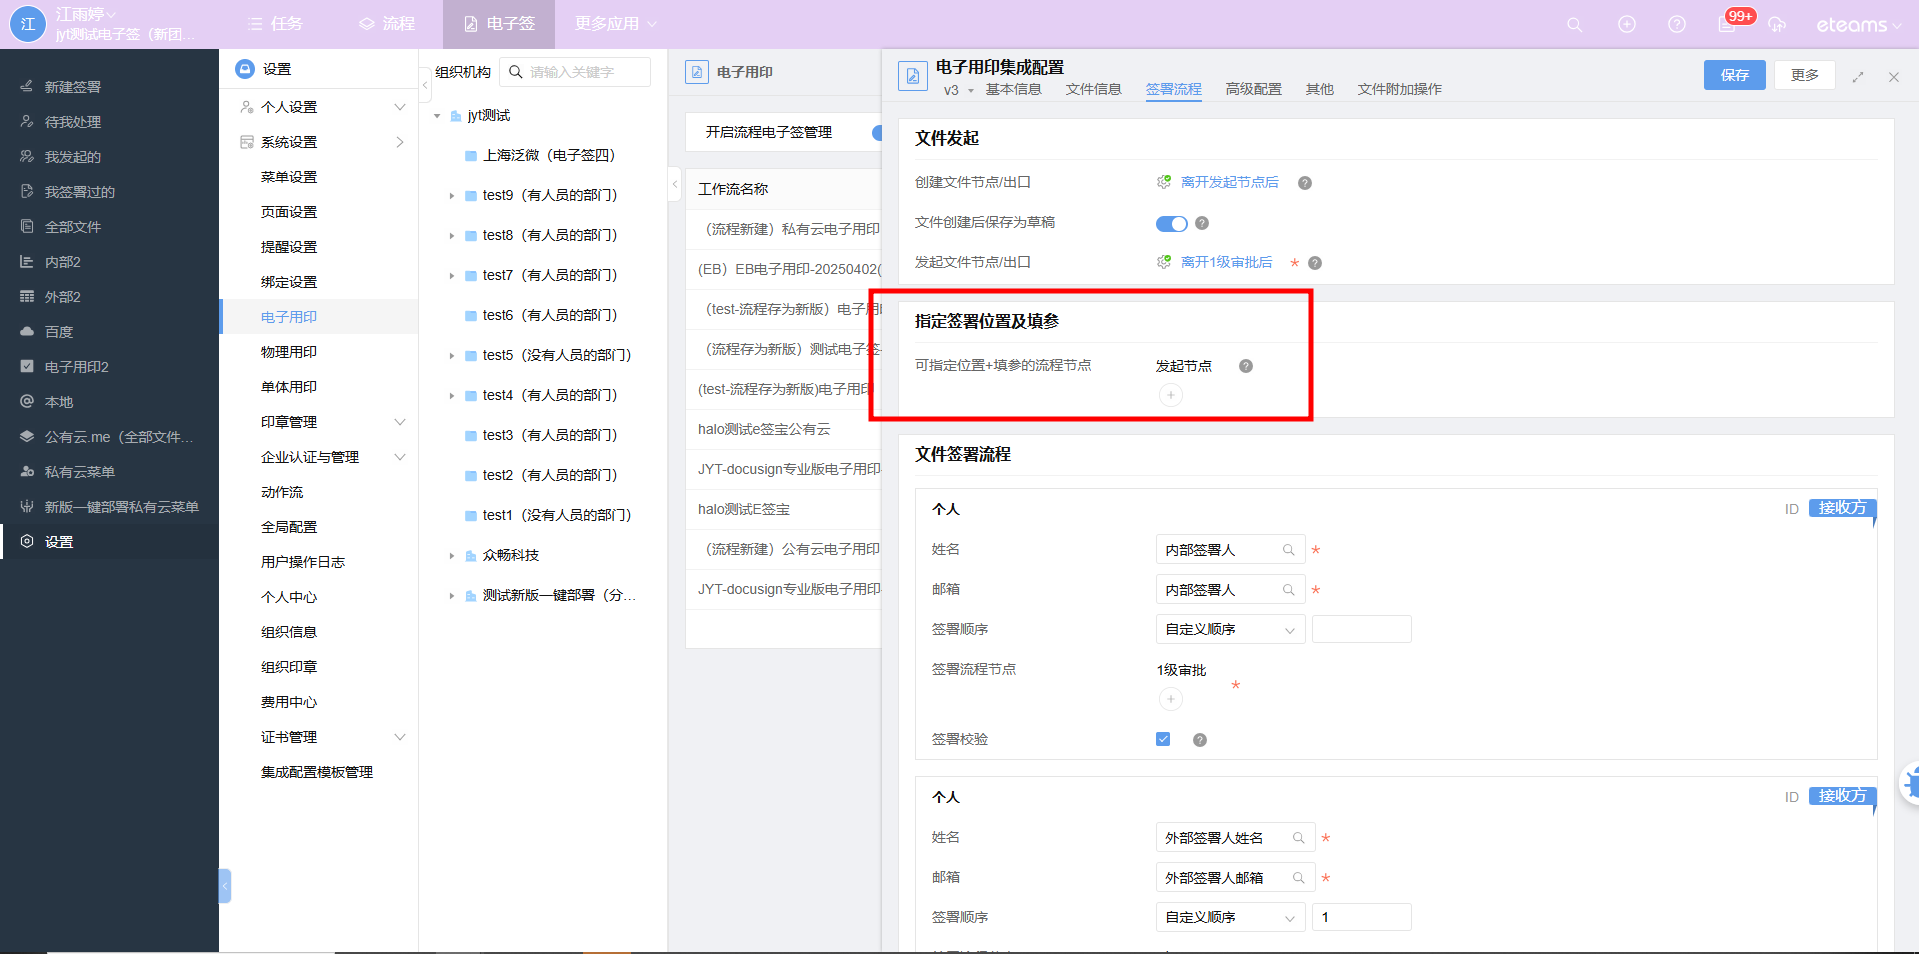Toggle 文件创建后保存为草稿 switch
This screenshot has height=954, width=1919.
tap(1171, 223)
